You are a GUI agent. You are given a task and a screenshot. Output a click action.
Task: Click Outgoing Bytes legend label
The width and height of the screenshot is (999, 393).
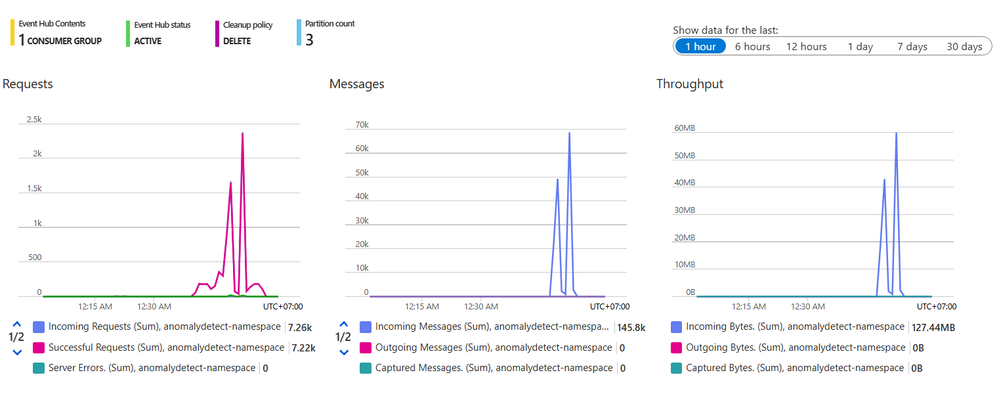(x=795, y=347)
